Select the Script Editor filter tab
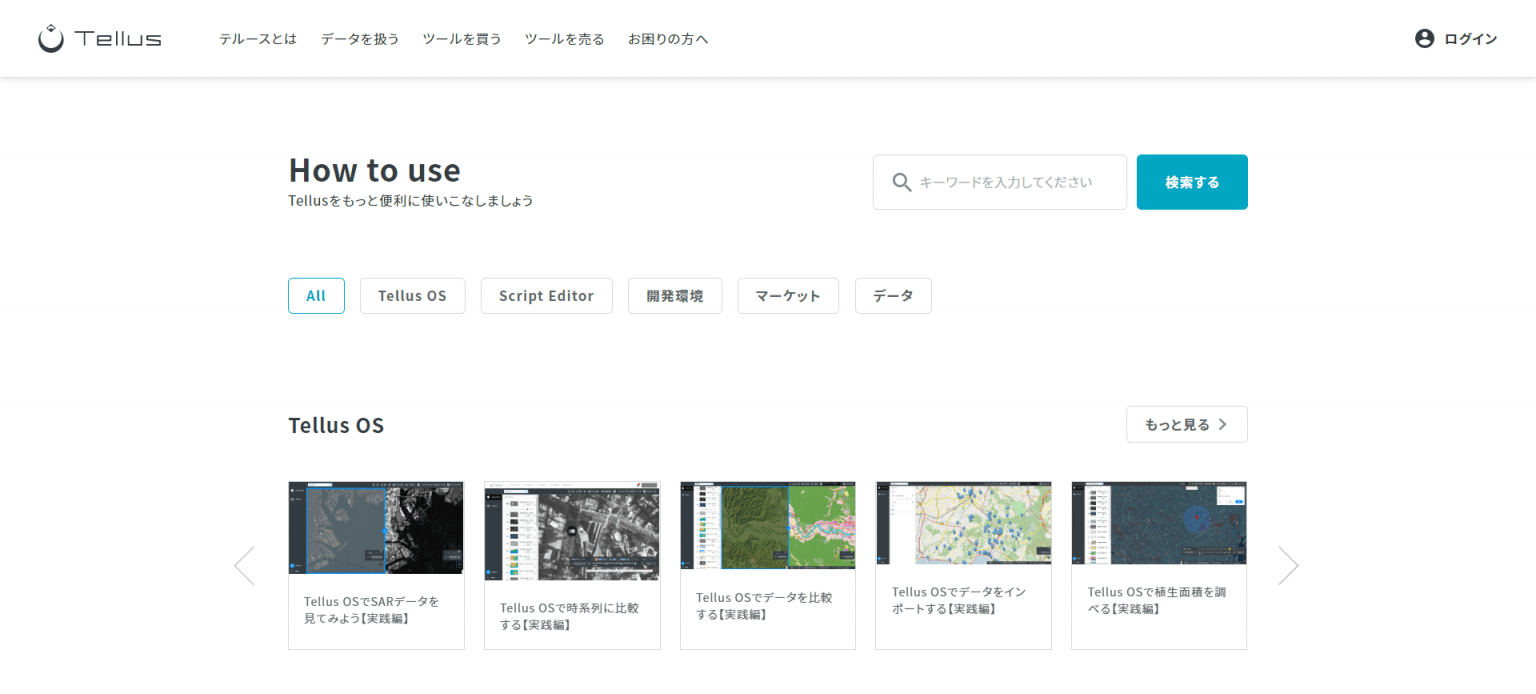The width and height of the screenshot is (1536, 694). coord(546,296)
